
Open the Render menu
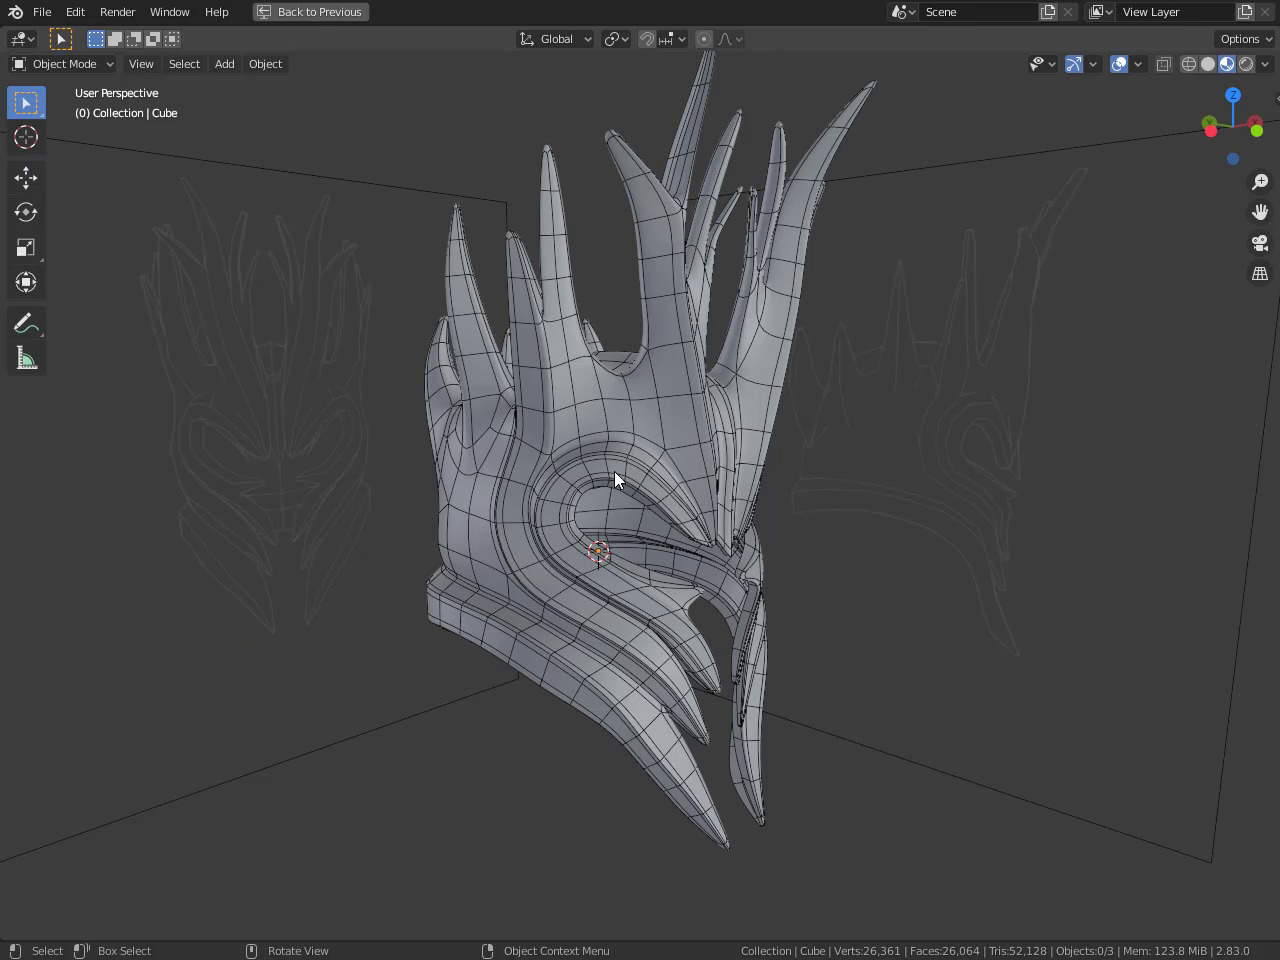coord(117,12)
